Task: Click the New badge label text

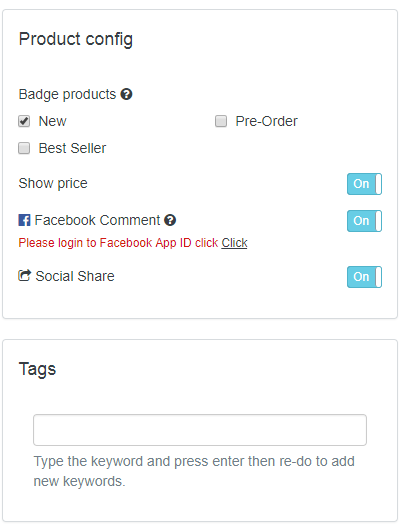Action: [53, 121]
